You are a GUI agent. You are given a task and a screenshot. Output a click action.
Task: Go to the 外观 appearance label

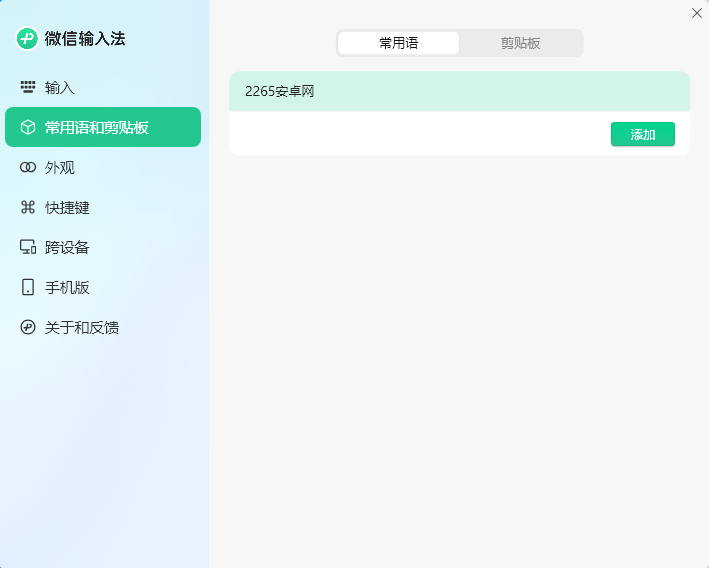[x=60, y=168]
